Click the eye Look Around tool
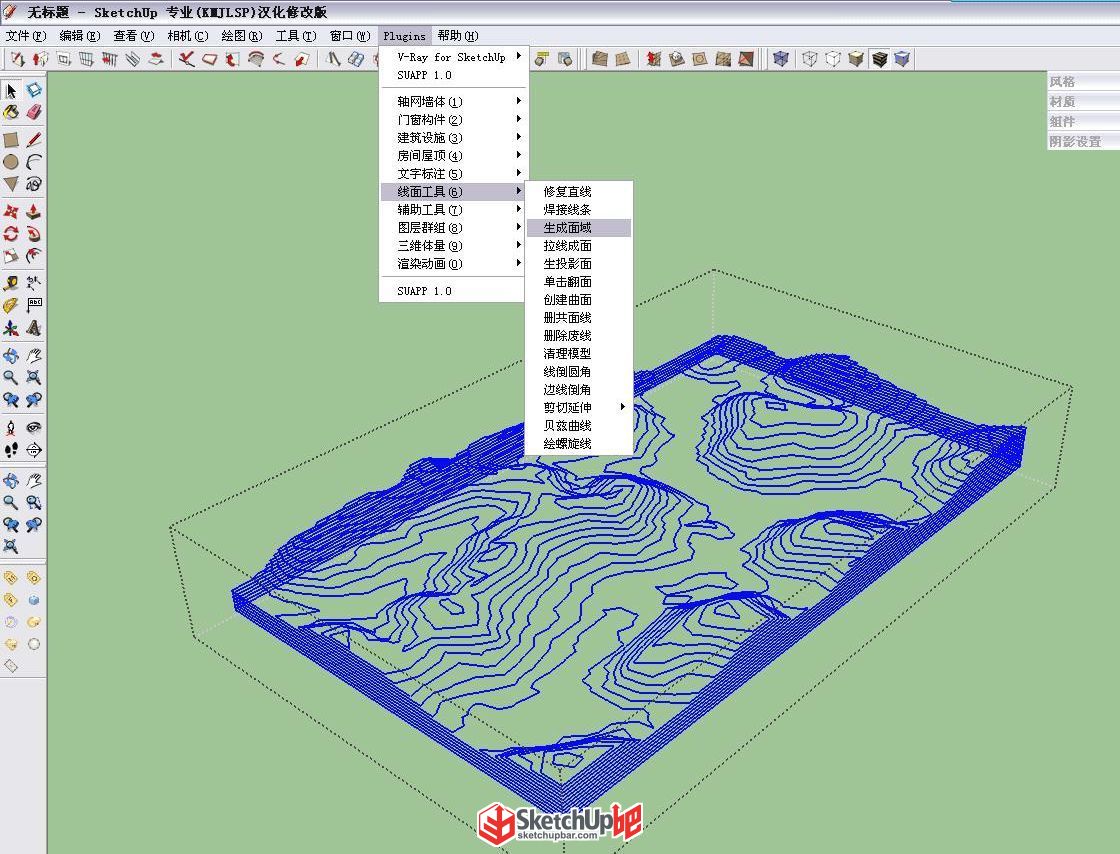 pyautogui.click(x=34, y=428)
